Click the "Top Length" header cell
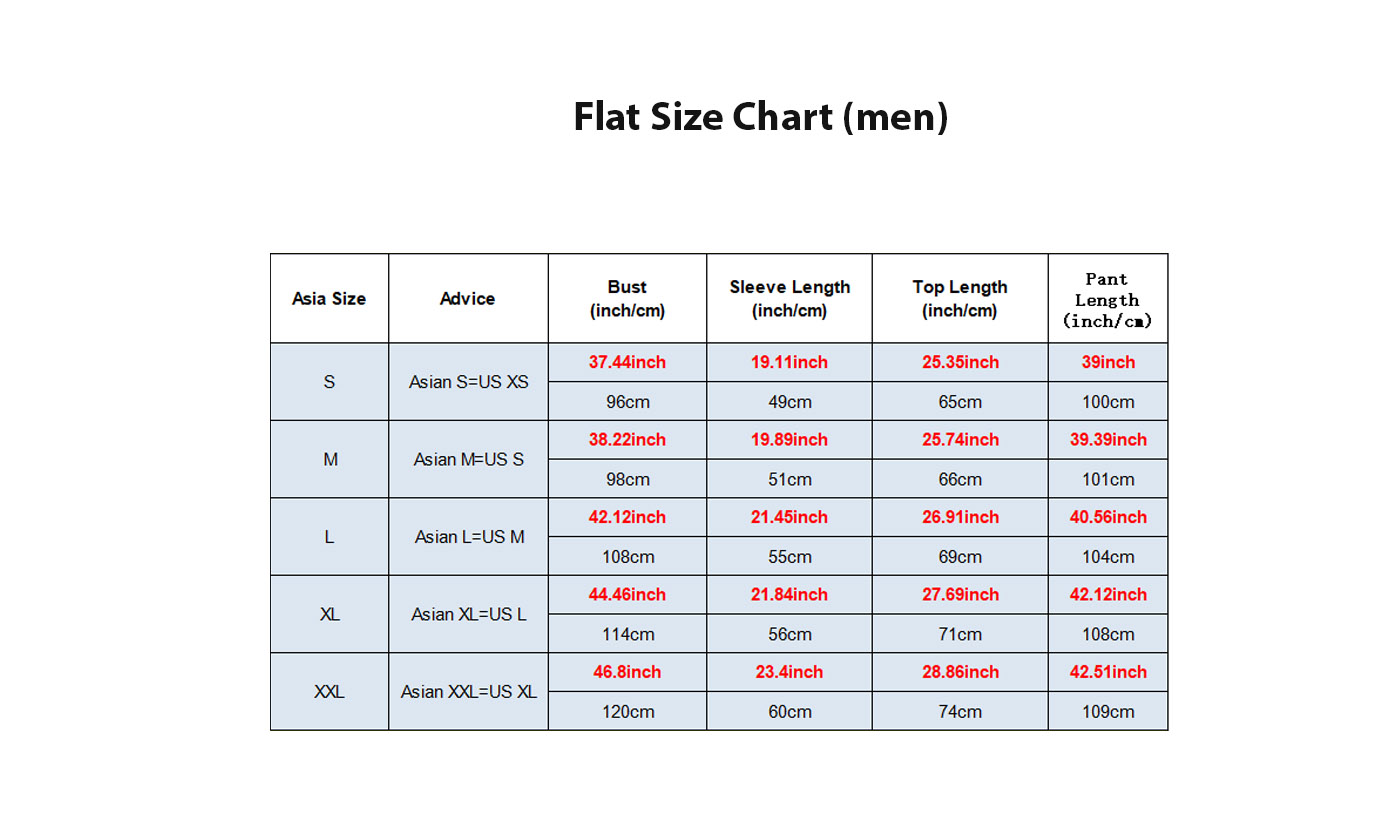1400x840 pixels. pyautogui.click(x=959, y=299)
